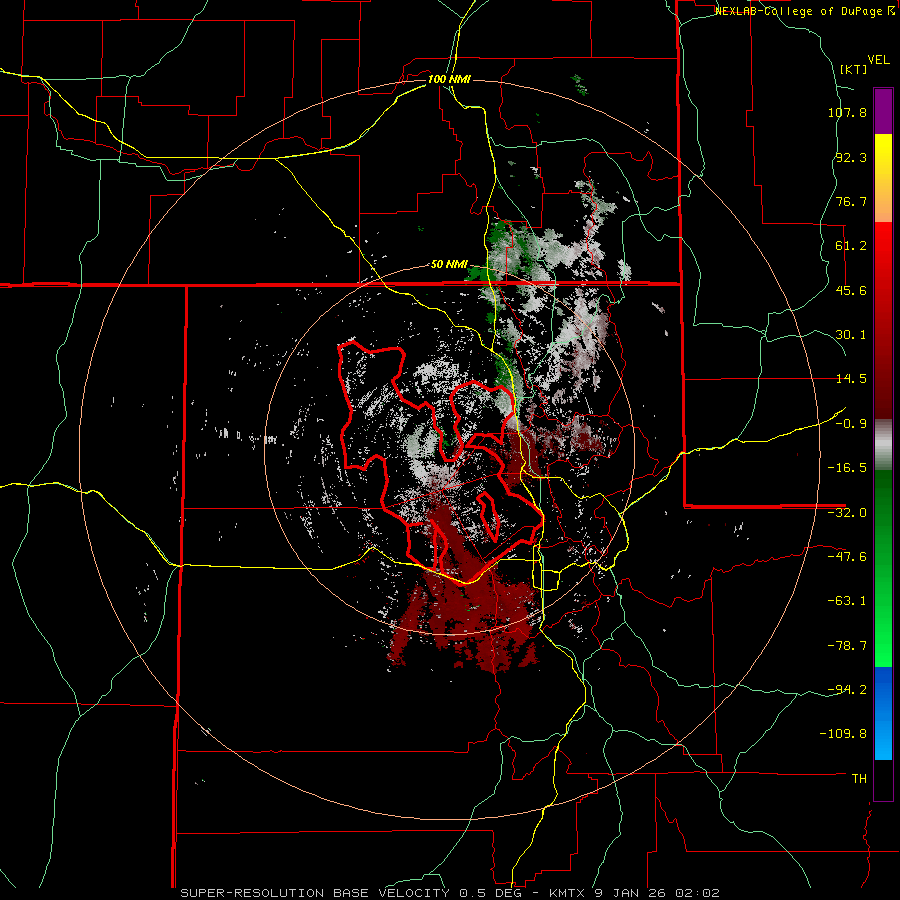This screenshot has width=900, height=900.
Task: Pick the gray segment of velocity color bar
Action: coord(883,445)
